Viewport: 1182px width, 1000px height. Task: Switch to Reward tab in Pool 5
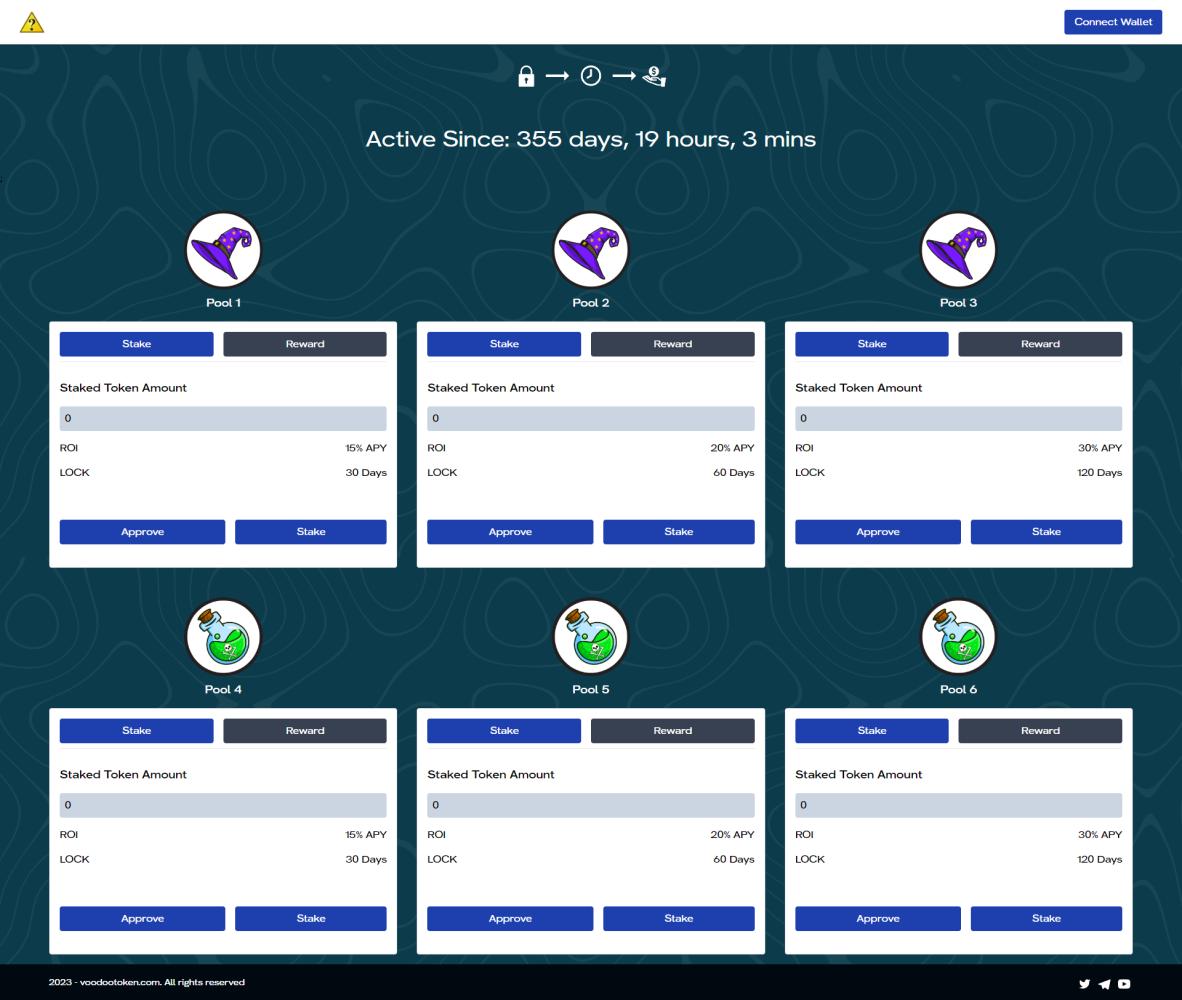point(672,731)
